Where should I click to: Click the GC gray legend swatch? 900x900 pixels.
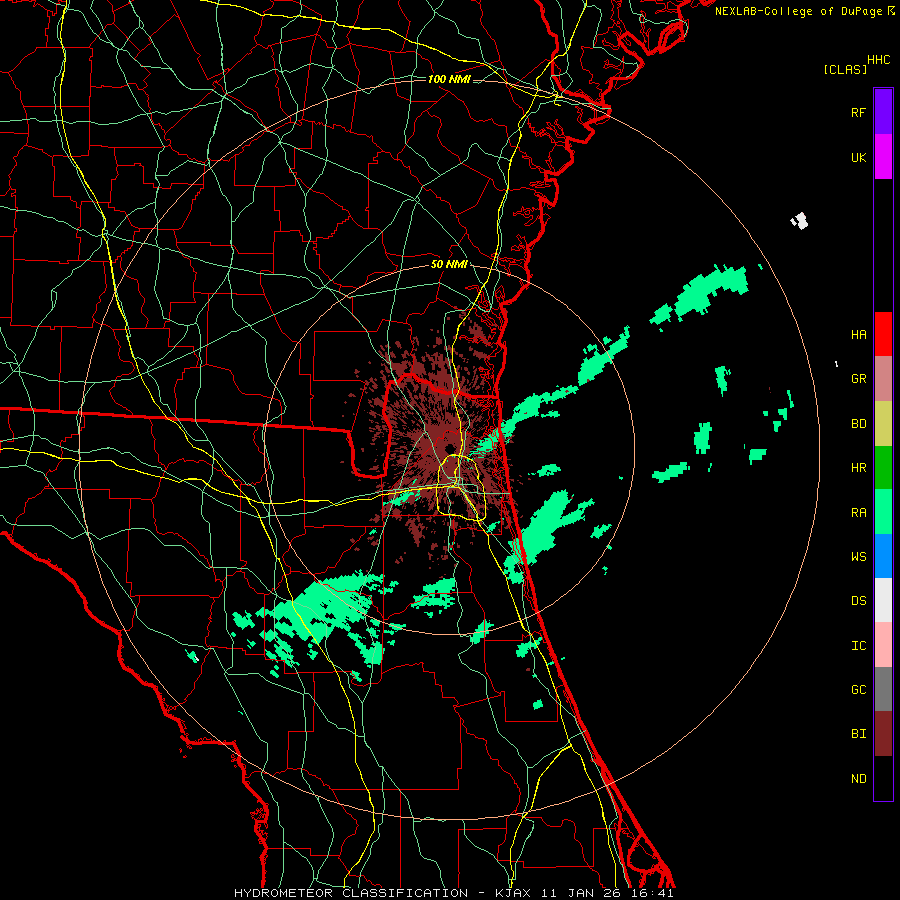(883, 689)
